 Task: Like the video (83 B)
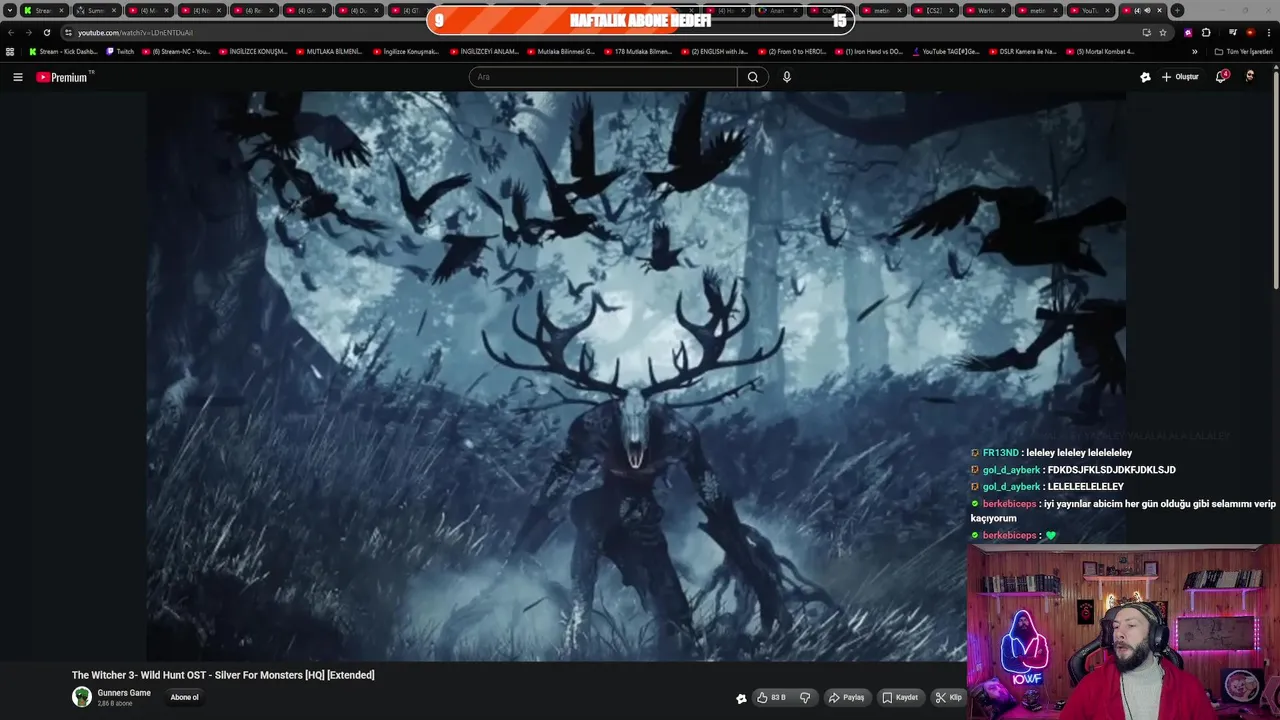point(771,698)
